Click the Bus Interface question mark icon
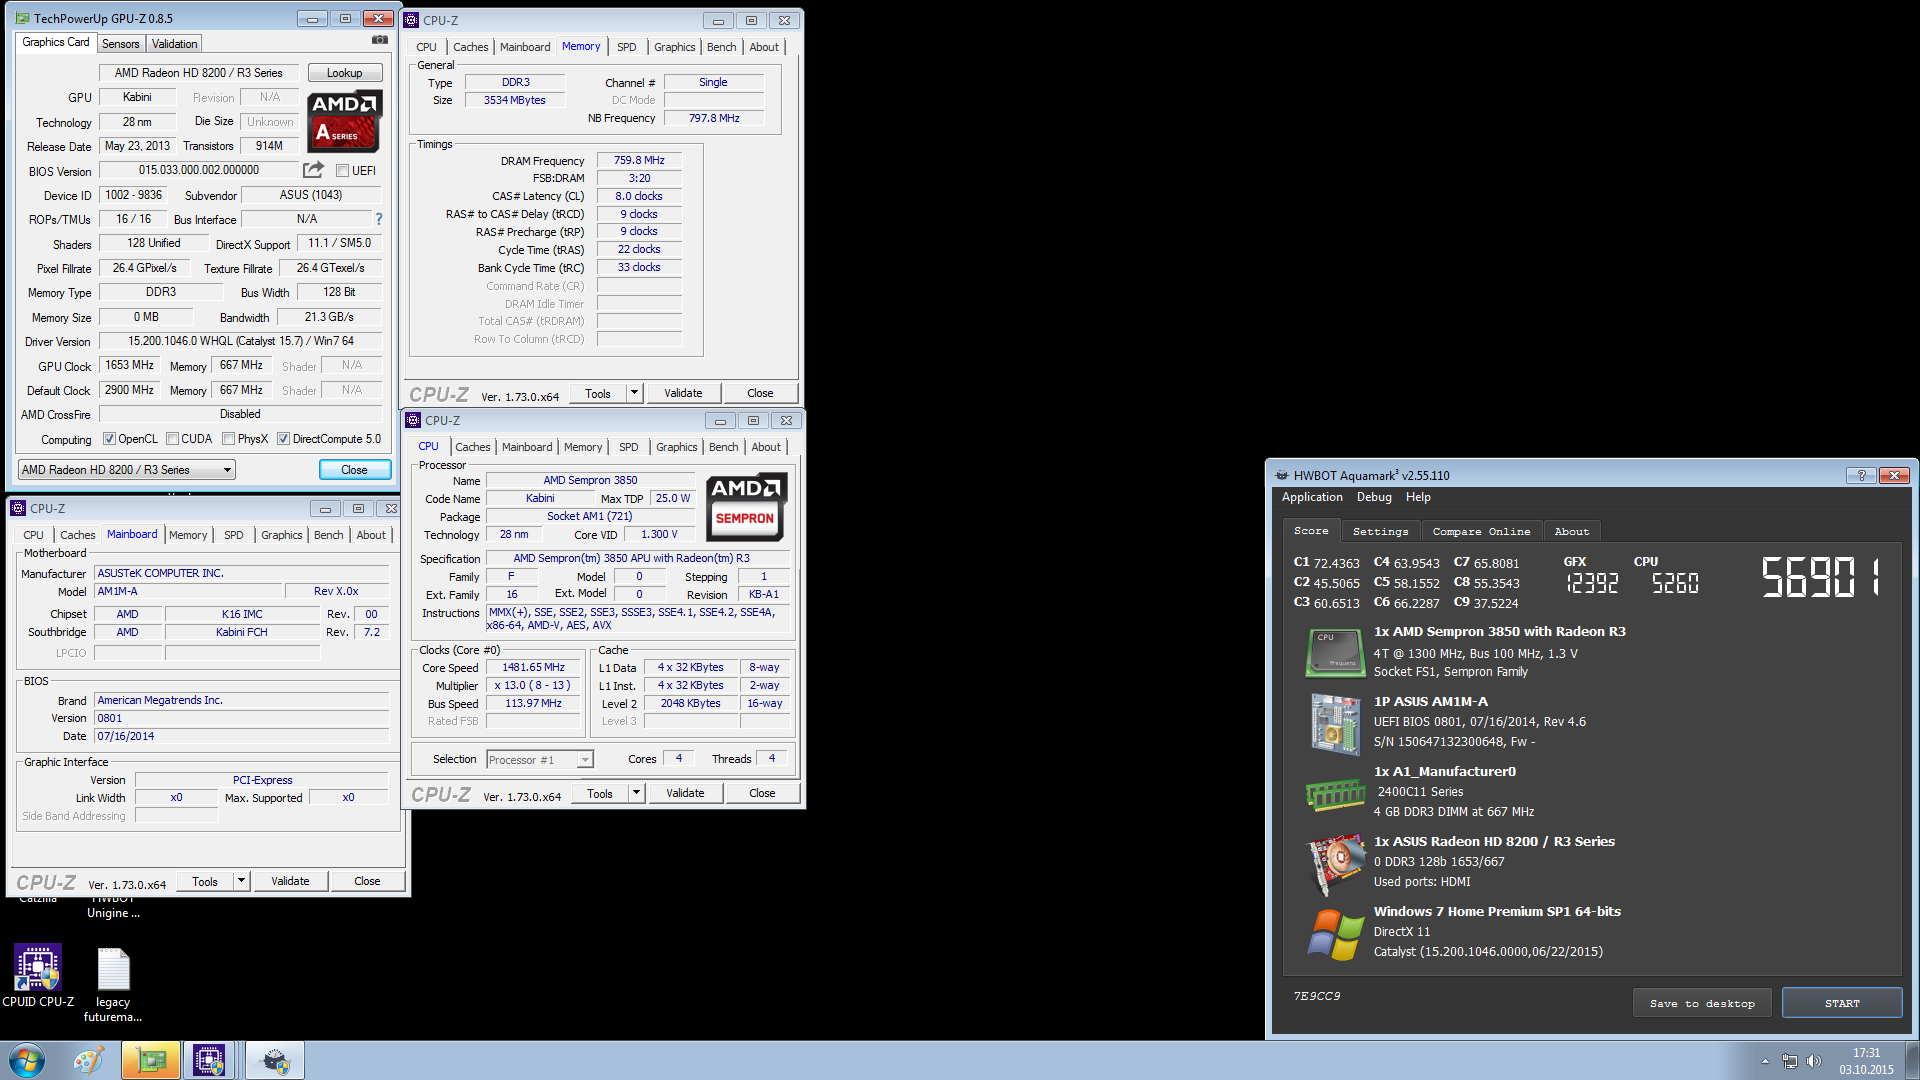 [378, 219]
